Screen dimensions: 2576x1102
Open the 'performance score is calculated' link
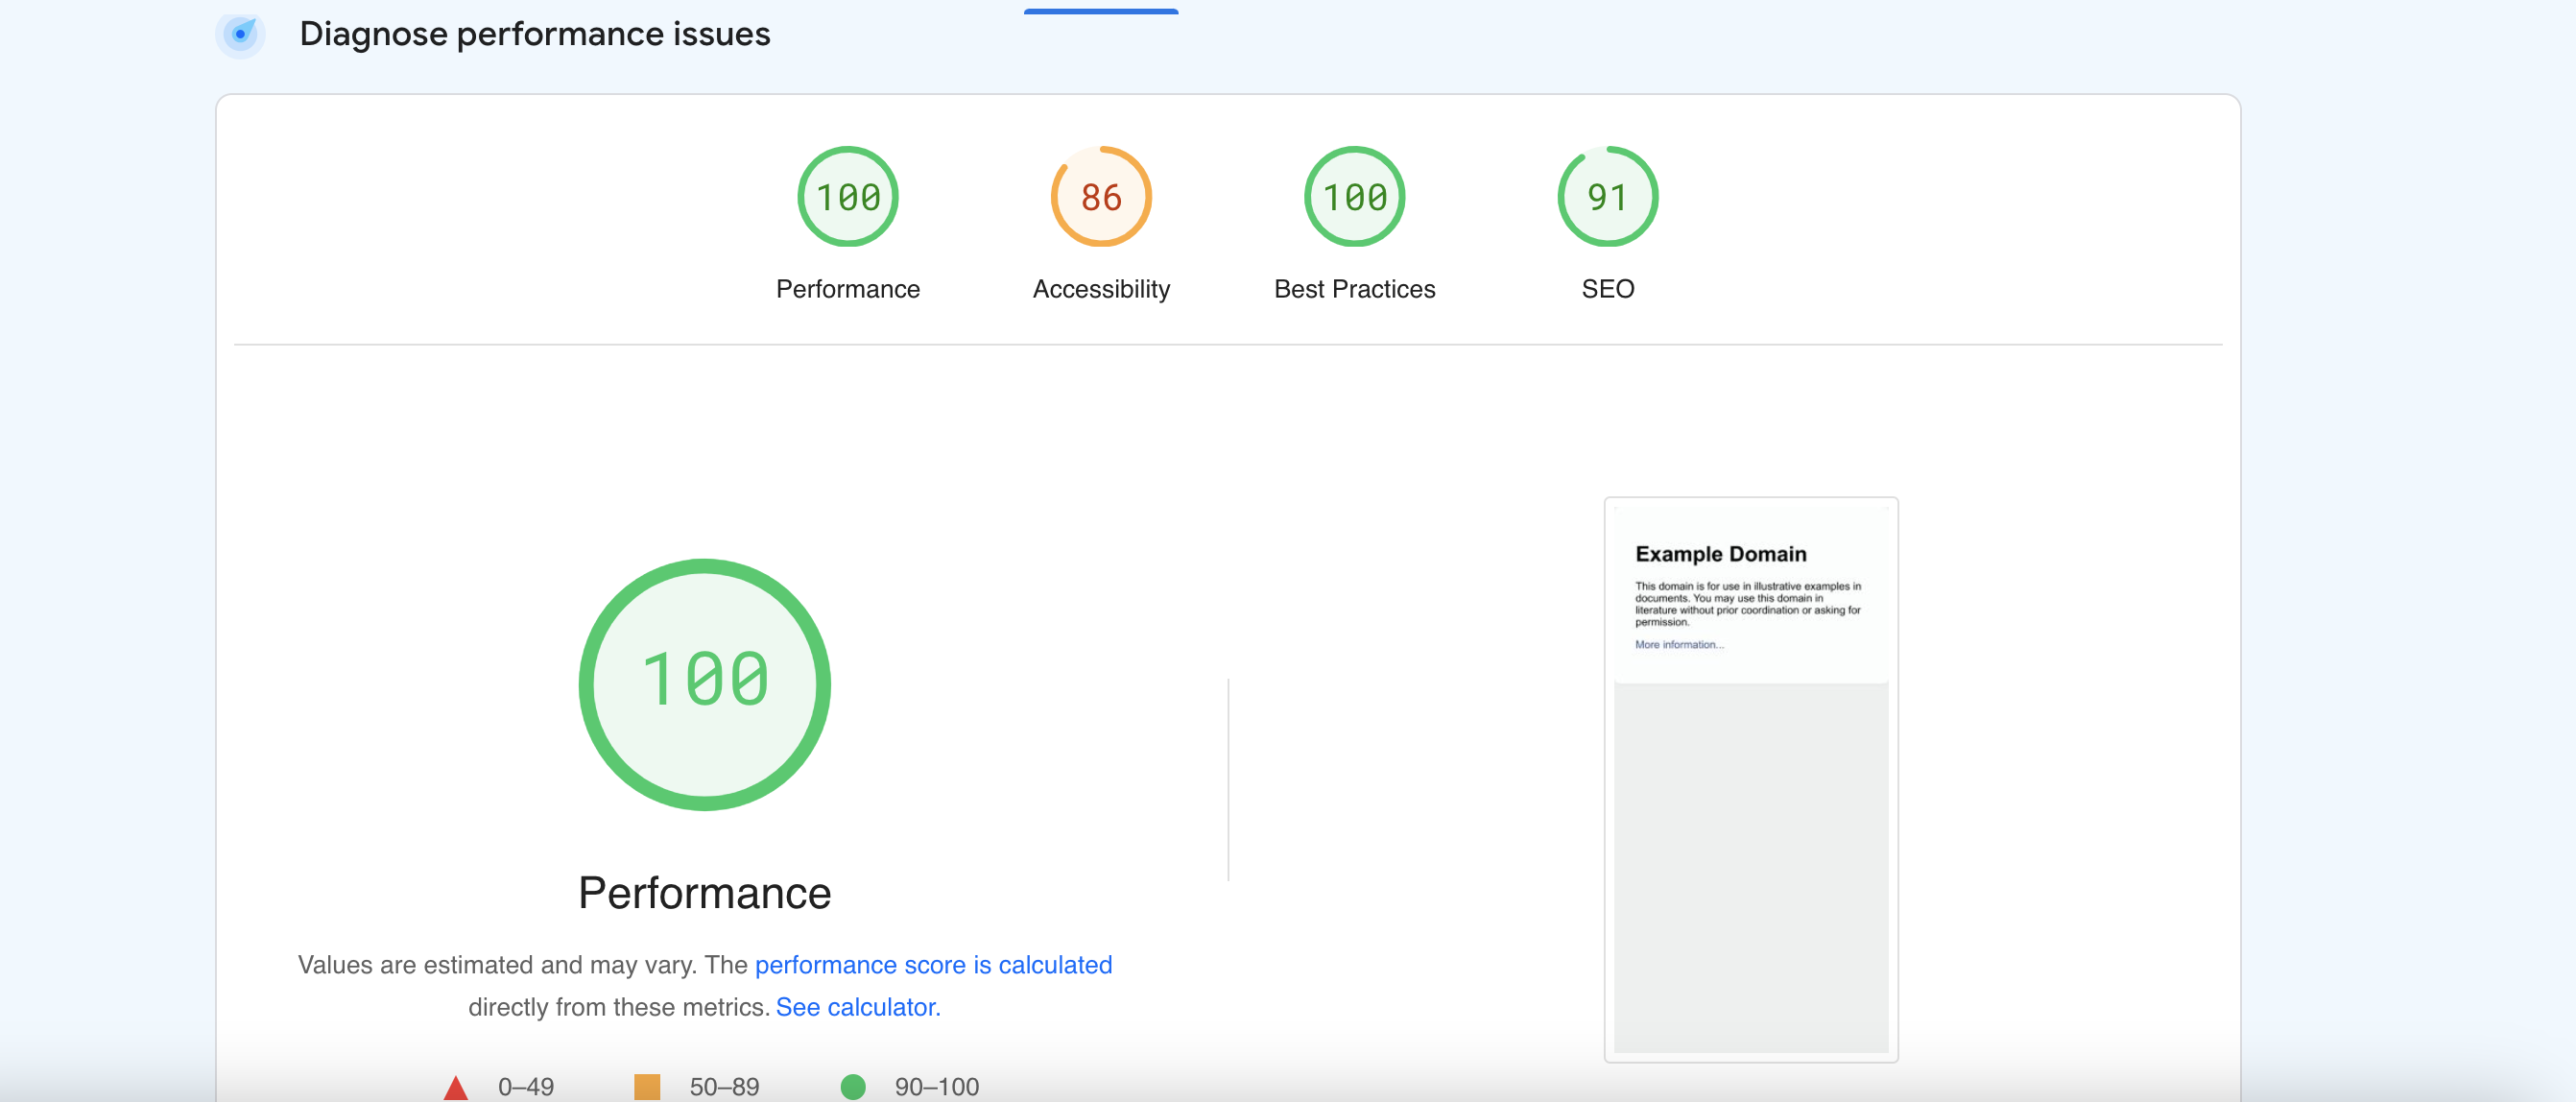point(933,964)
